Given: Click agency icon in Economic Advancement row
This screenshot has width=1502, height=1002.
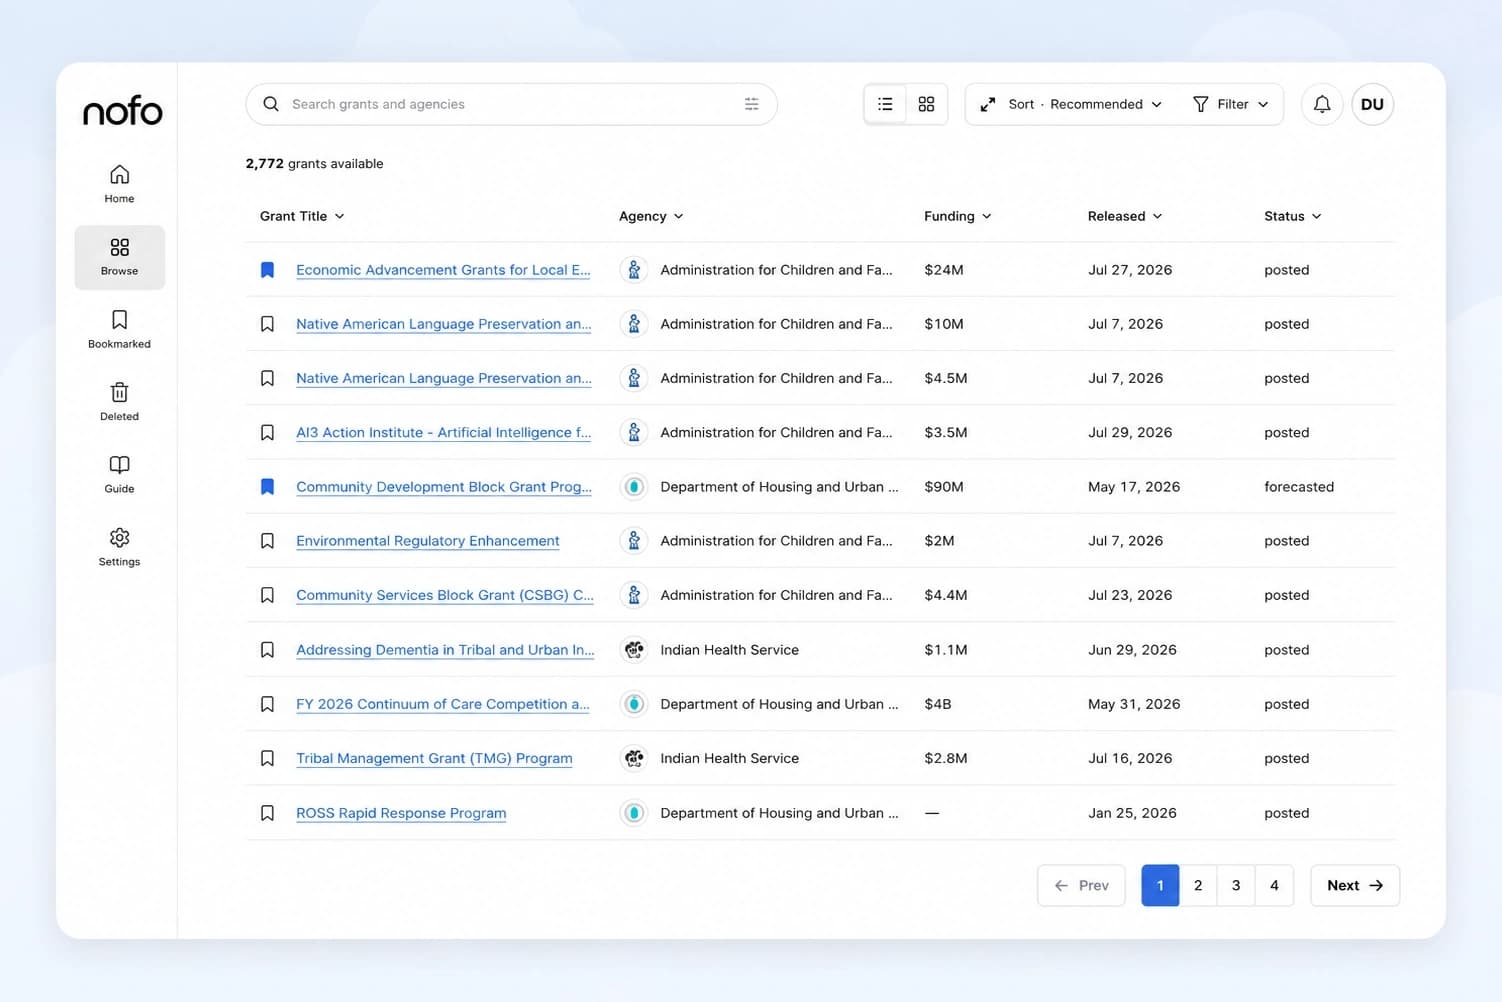Looking at the screenshot, I should pyautogui.click(x=634, y=270).
